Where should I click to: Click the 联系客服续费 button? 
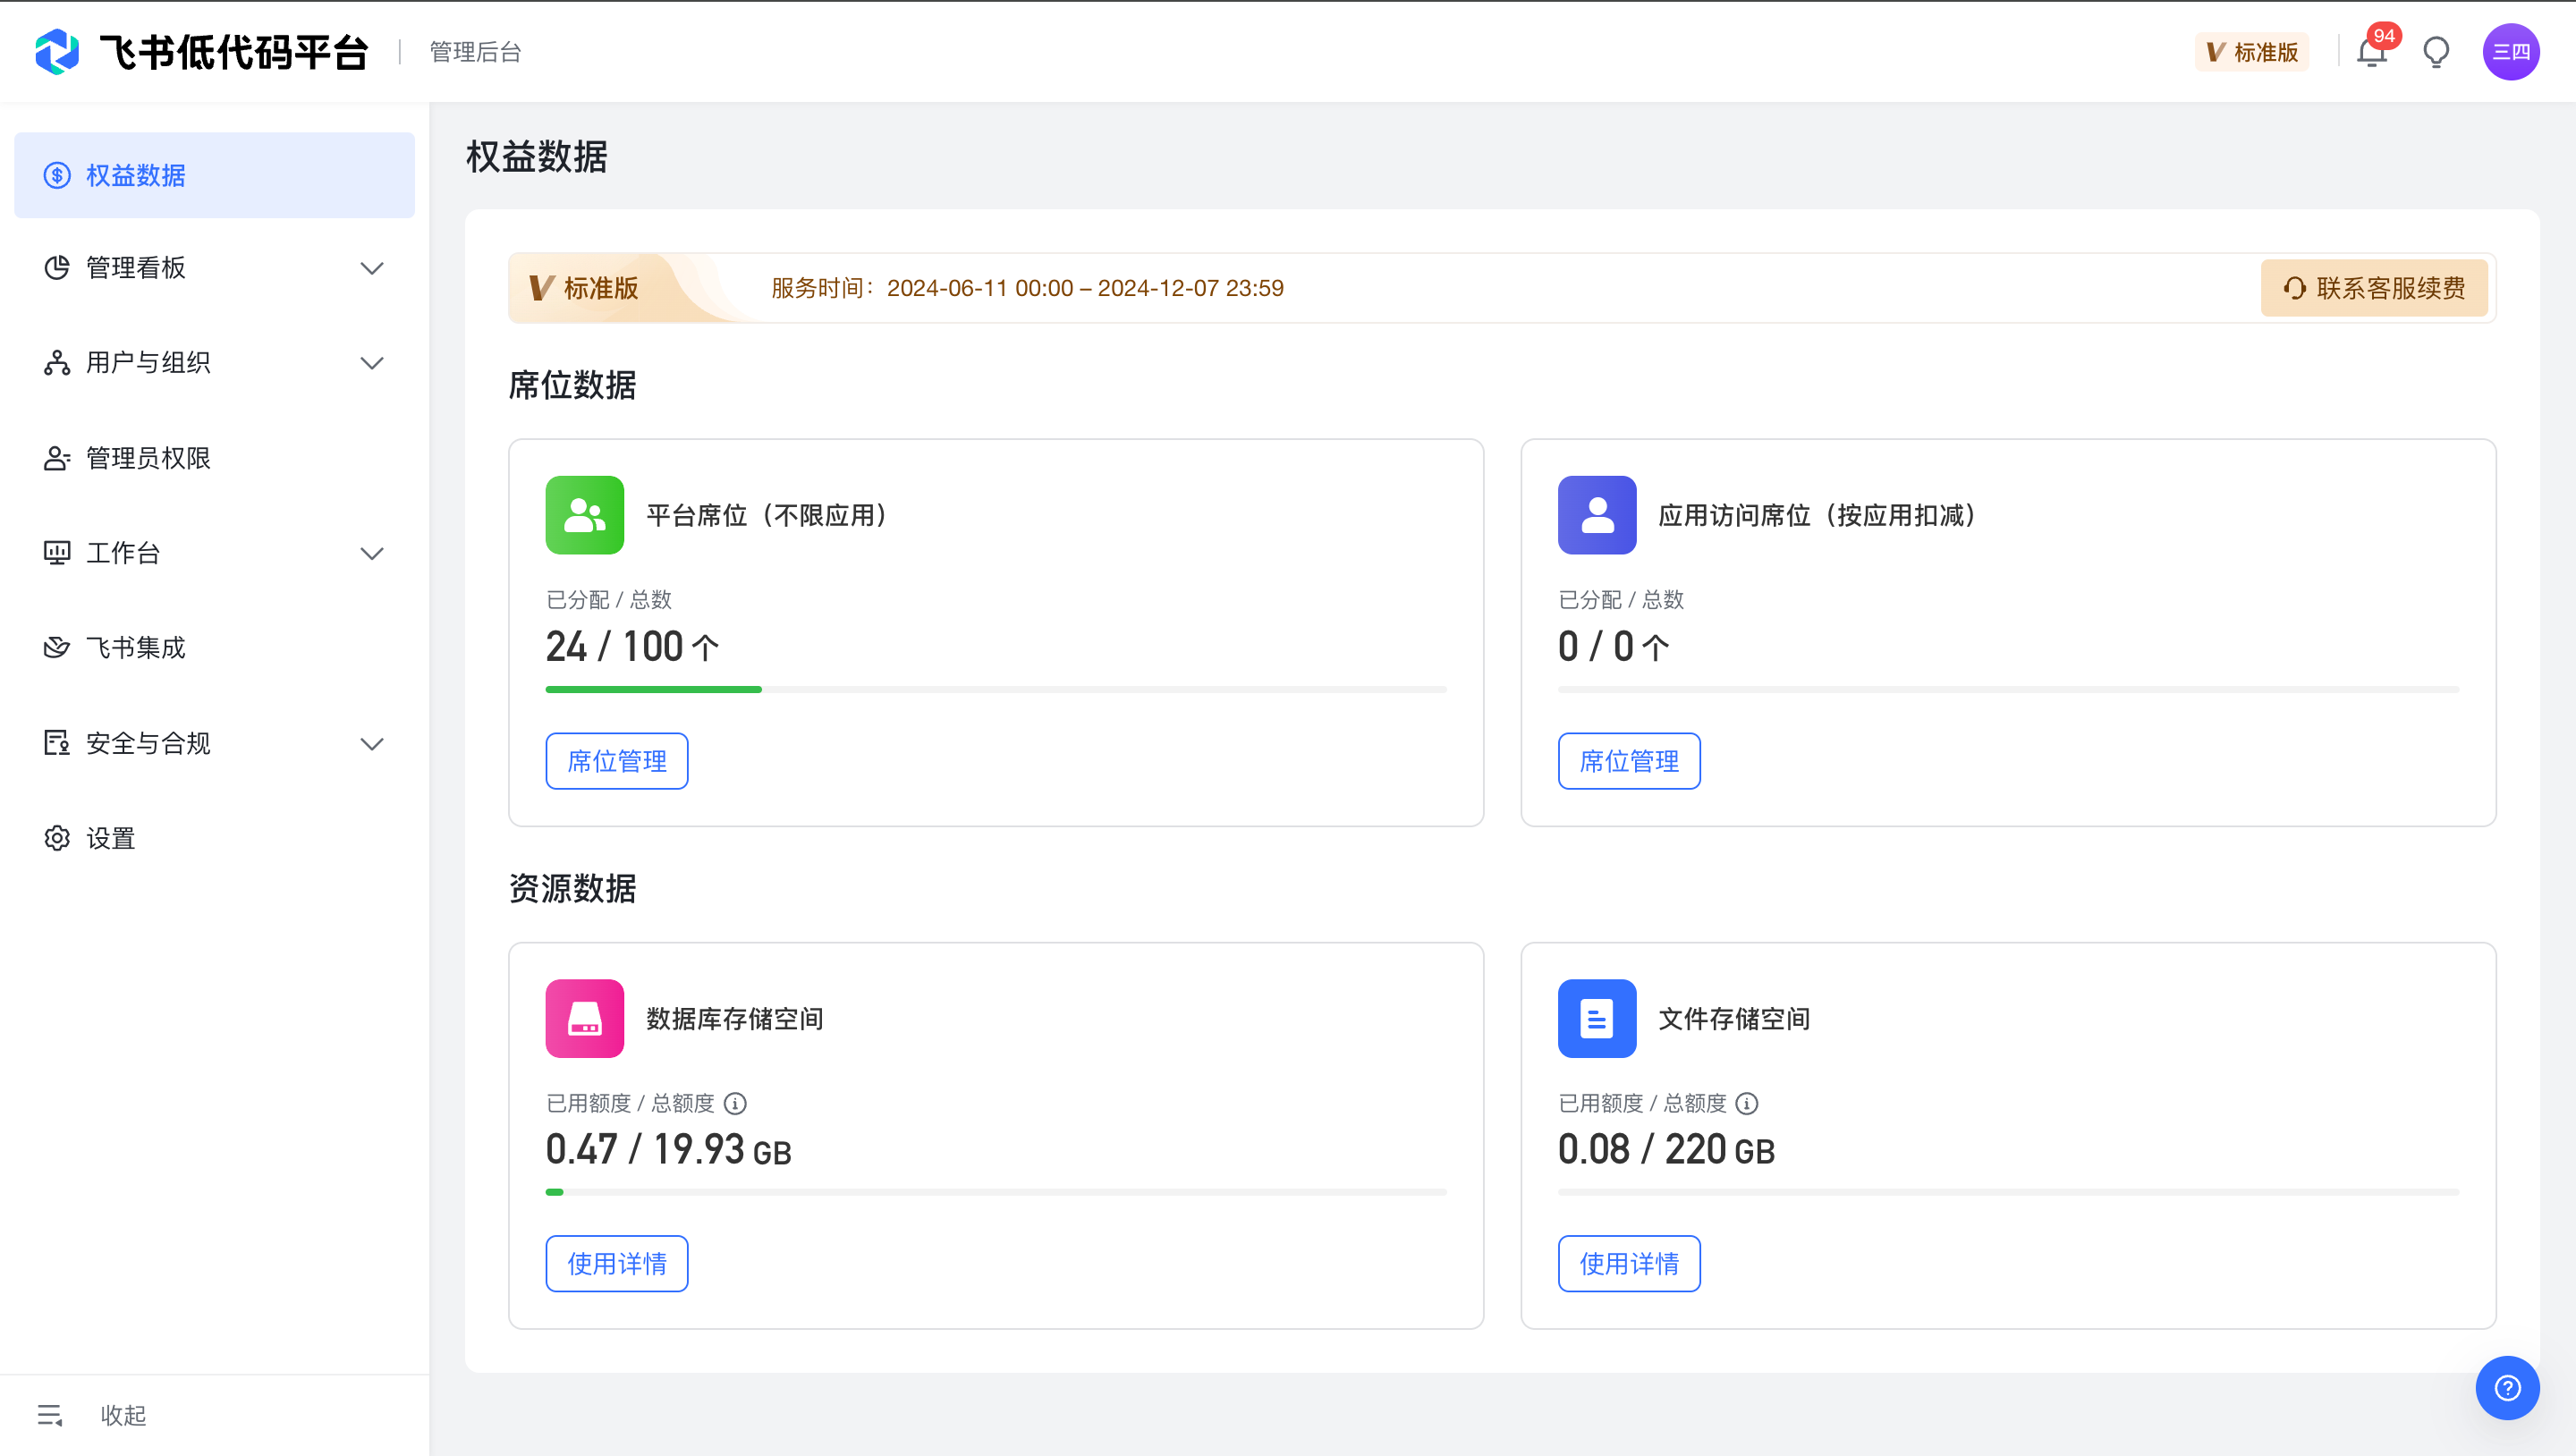(2374, 288)
